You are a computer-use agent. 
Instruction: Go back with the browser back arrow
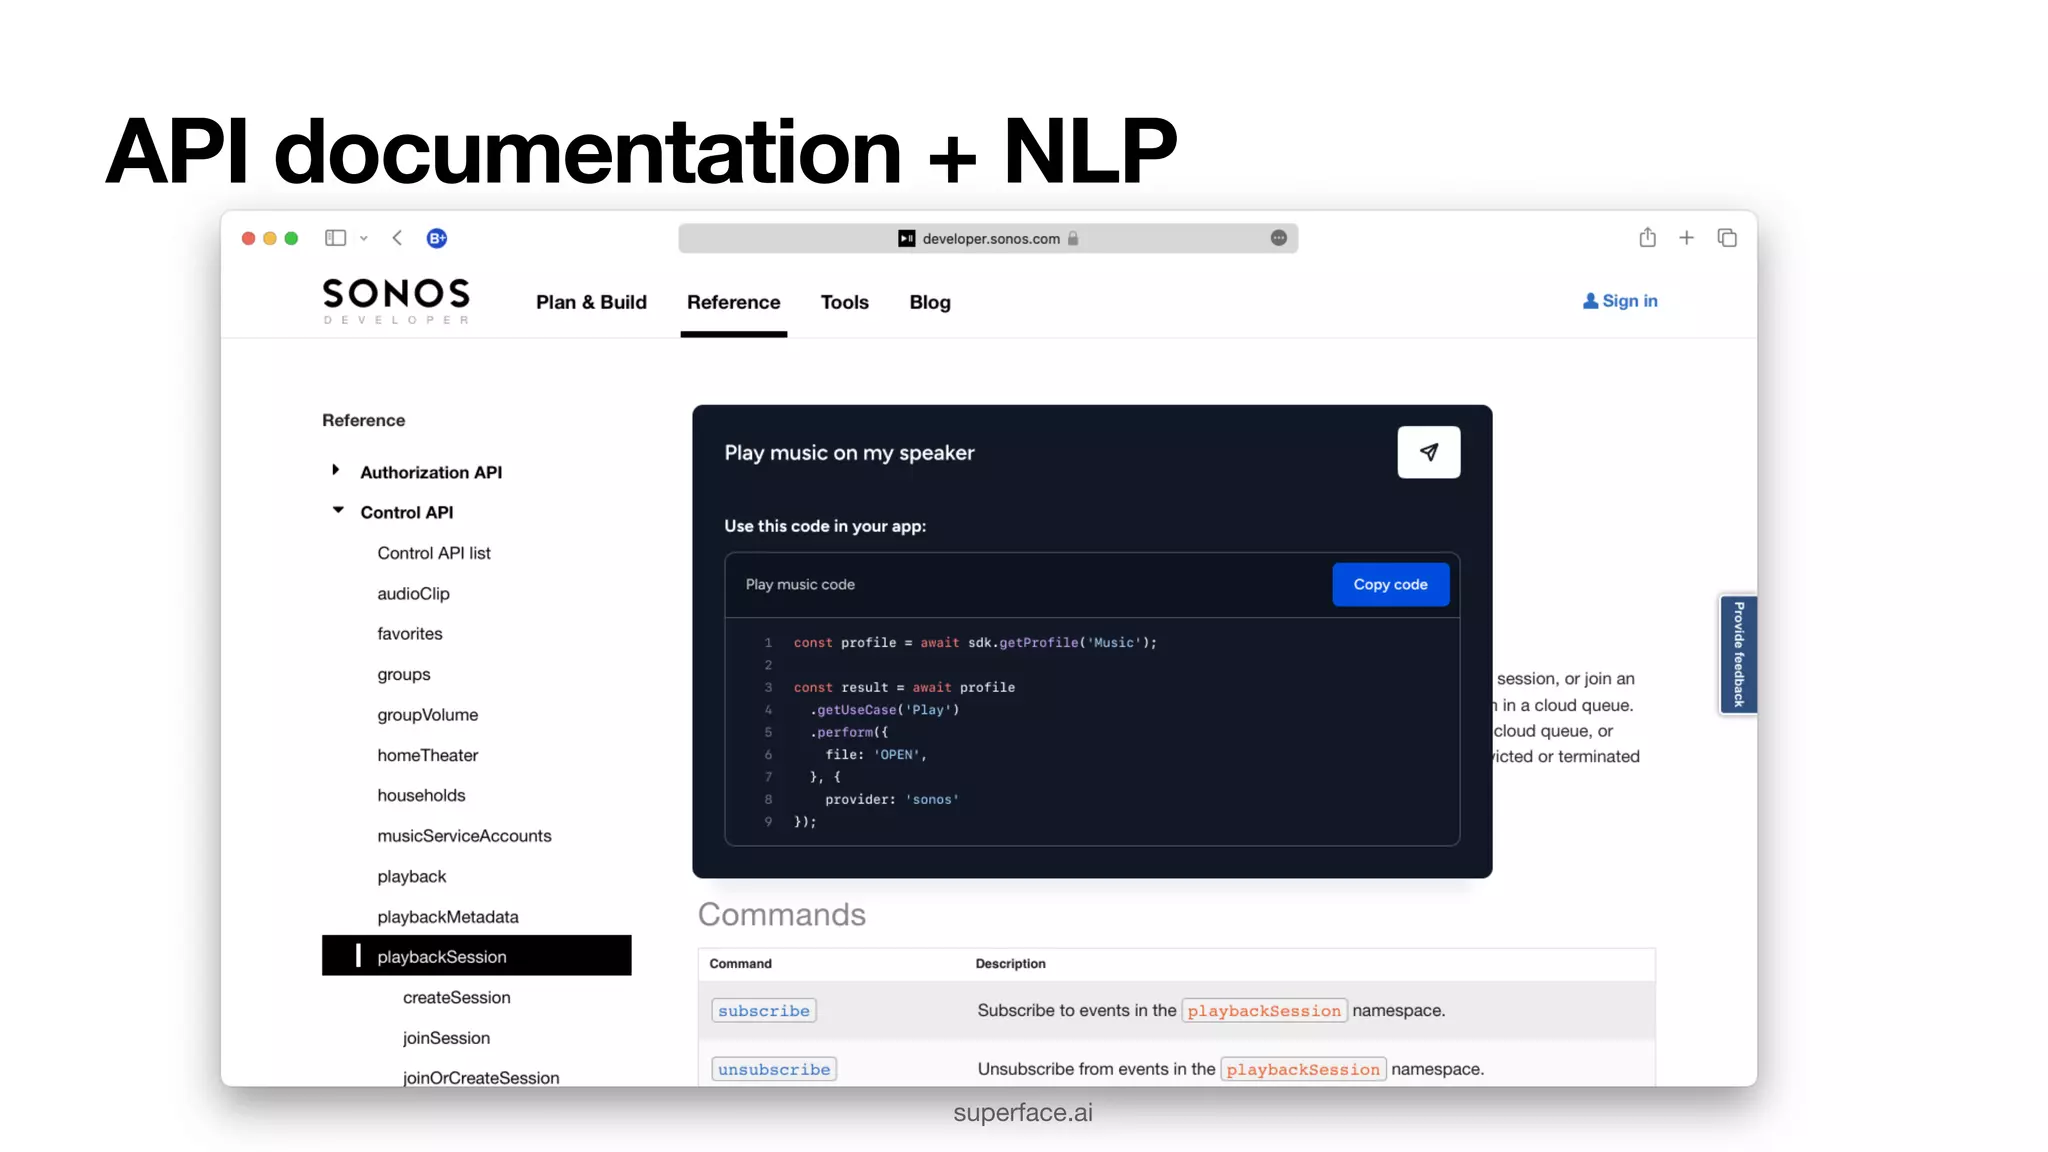click(x=397, y=238)
